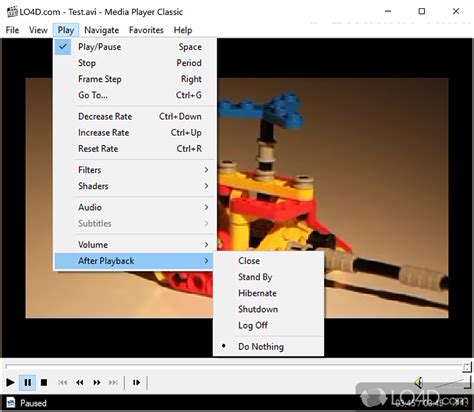Close the open Play menu
The height and width of the screenshot is (412, 474).
click(66, 30)
